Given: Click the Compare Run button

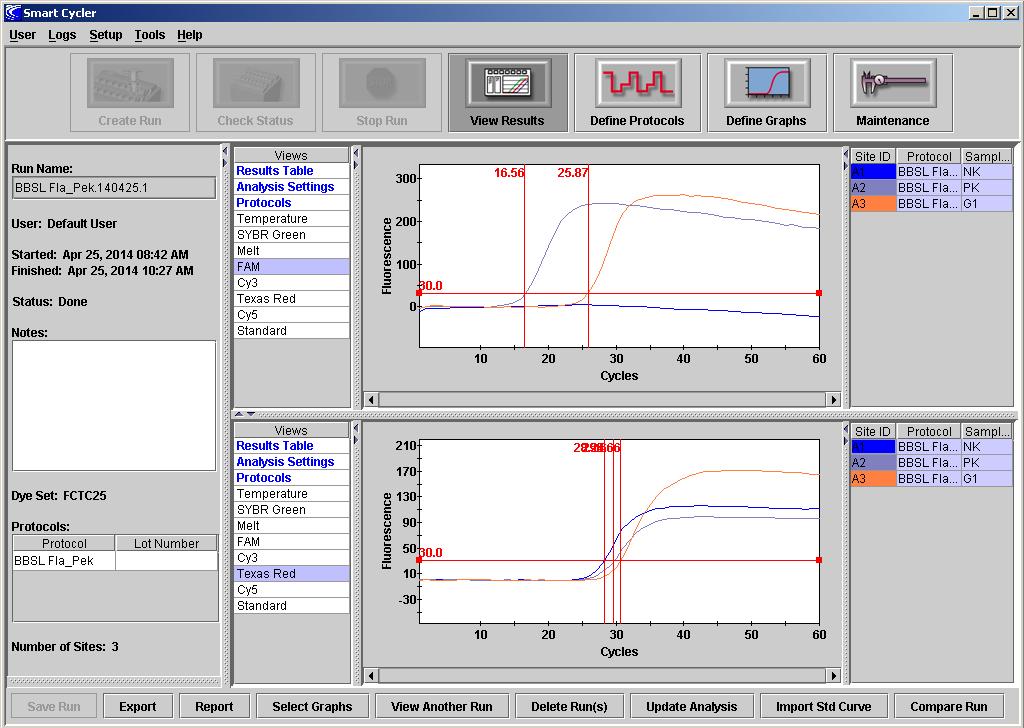Looking at the screenshot, I should tap(949, 706).
